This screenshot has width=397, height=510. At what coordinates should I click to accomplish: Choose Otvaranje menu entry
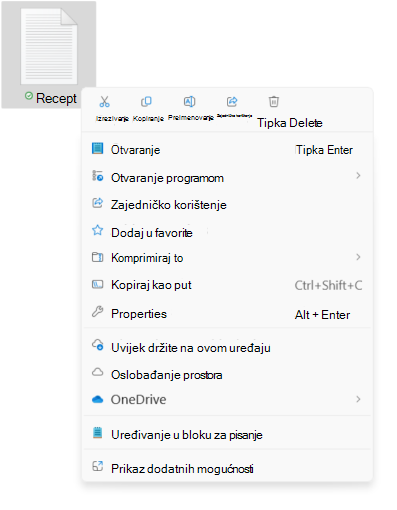coord(227,150)
